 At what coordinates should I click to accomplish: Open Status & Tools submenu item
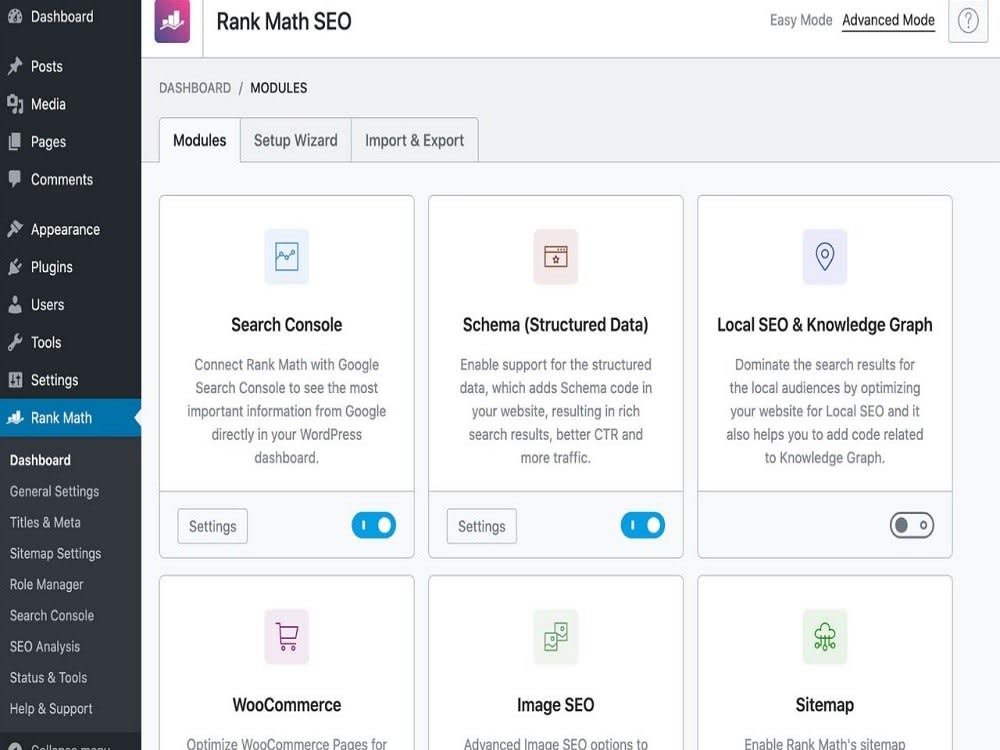click(x=48, y=677)
